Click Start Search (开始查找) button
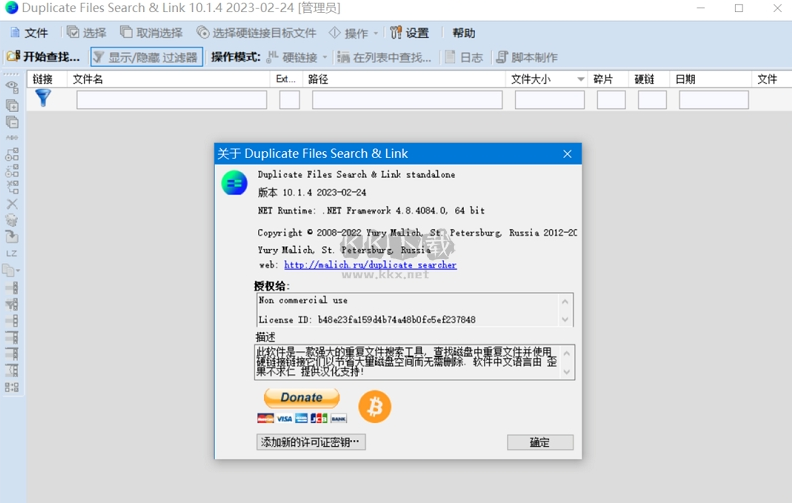Viewport: 792px width, 503px height. [44, 57]
